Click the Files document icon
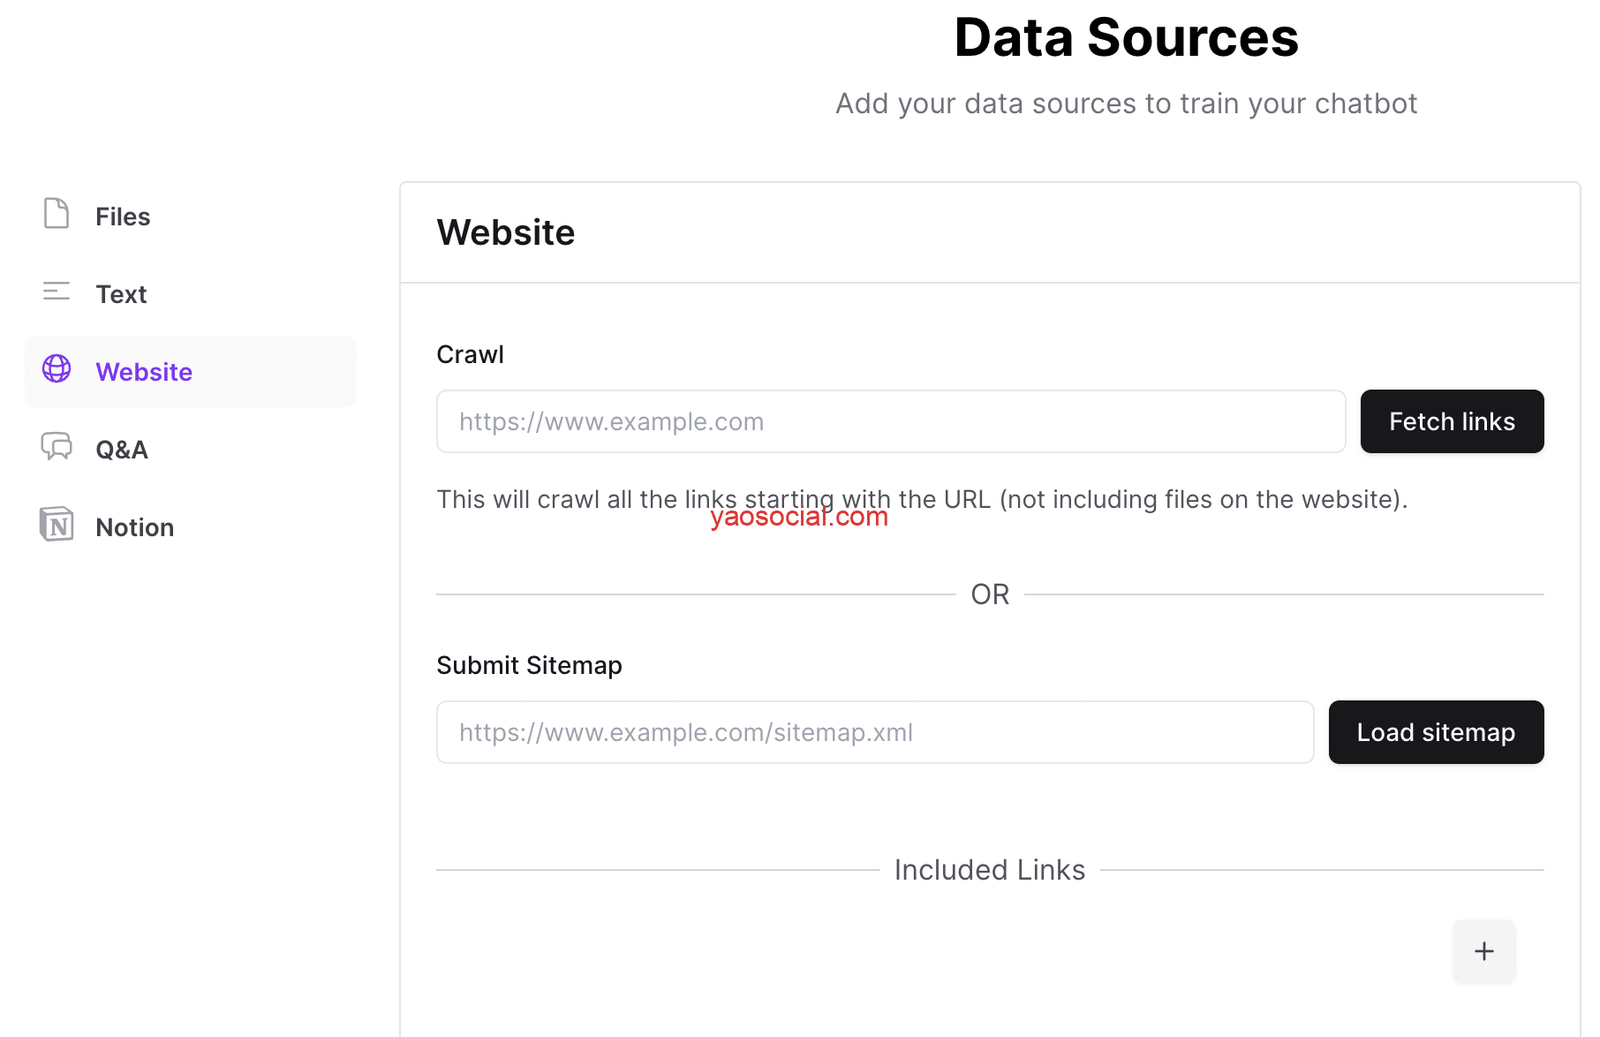This screenshot has height=1037, width=1600. point(57,214)
